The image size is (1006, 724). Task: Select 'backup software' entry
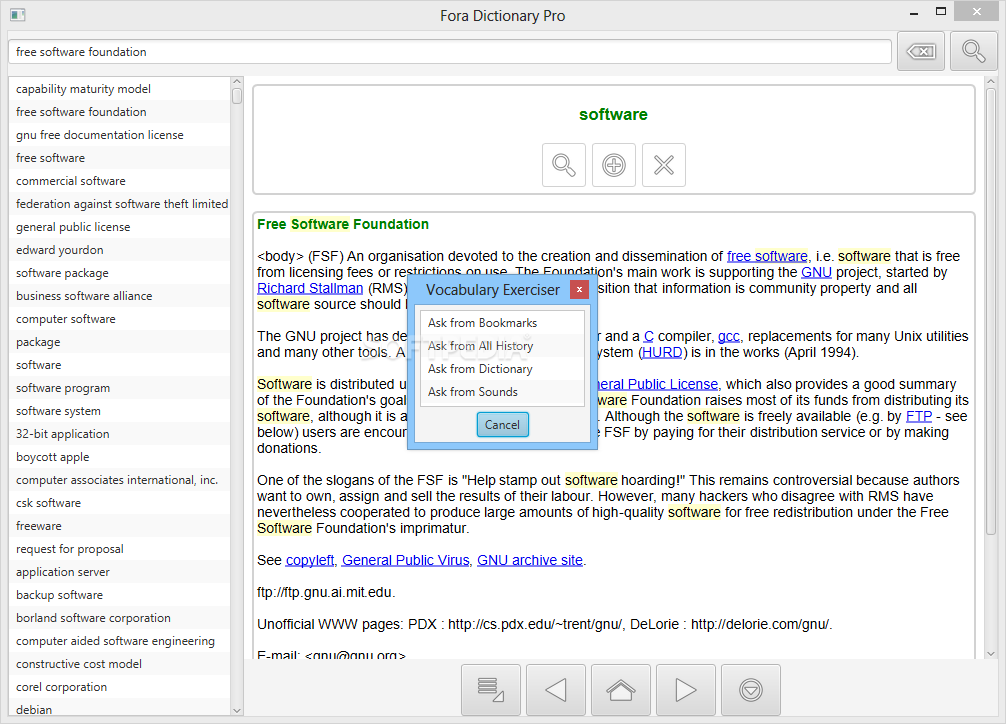(x=120, y=595)
